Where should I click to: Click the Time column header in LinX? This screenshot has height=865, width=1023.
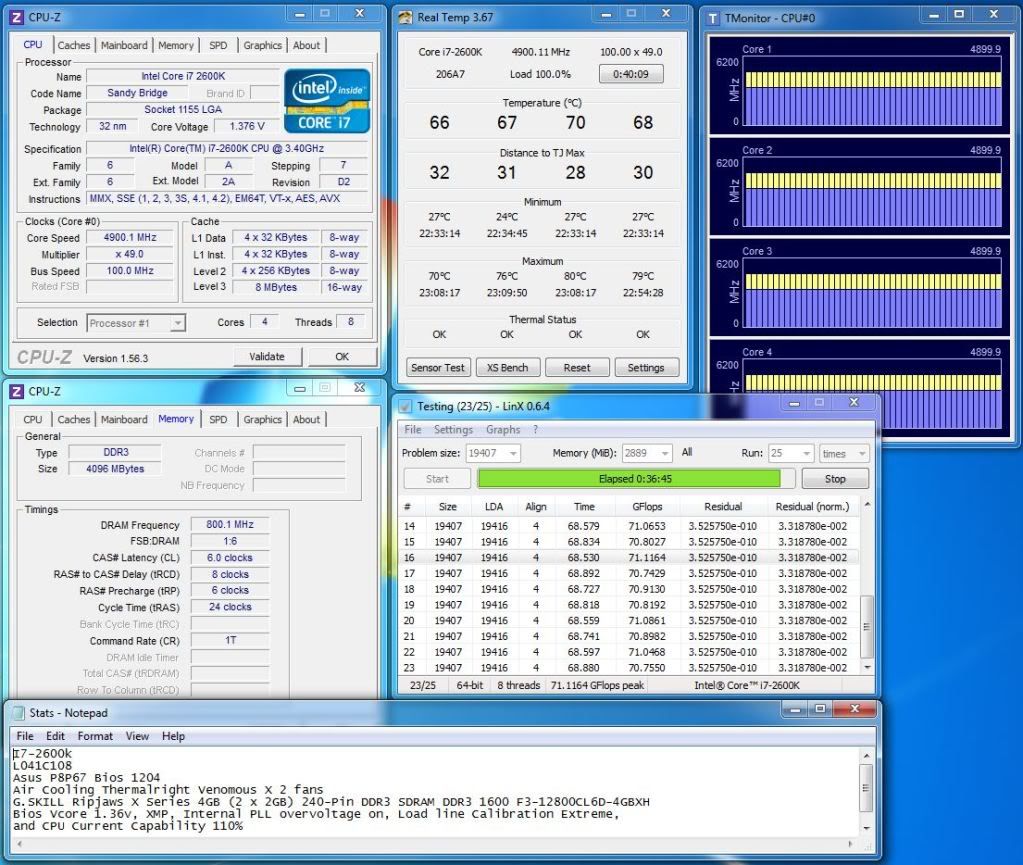pyautogui.click(x=584, y=506)
